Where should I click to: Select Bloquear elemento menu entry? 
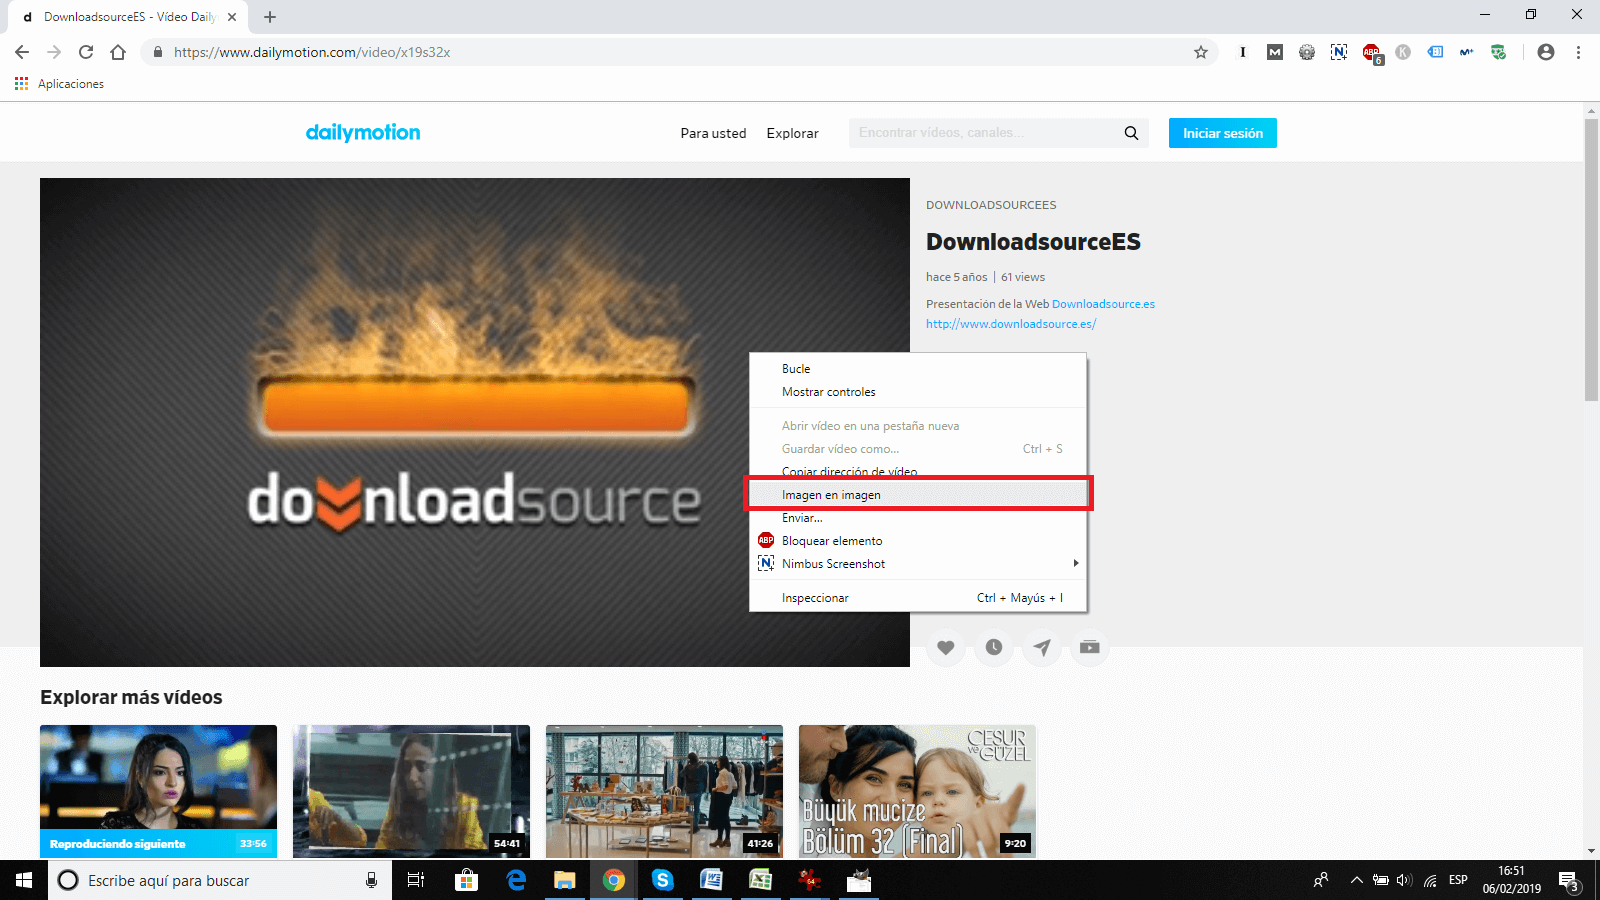pyautogui.click(x=917, y=541)
